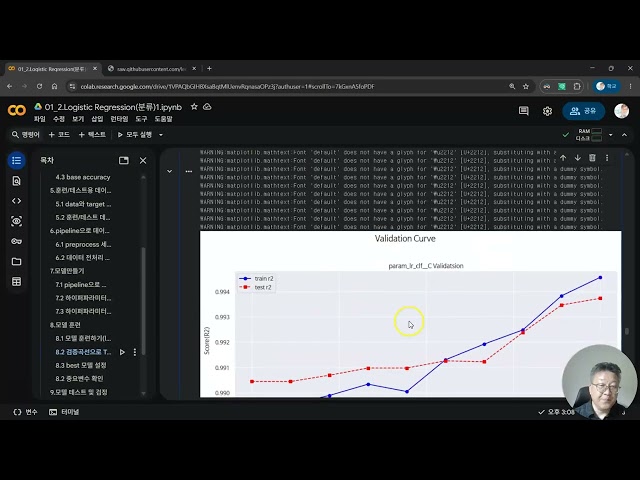The width and height of the screenshot is (640, 480).
Task: Click the RAM usage indicator
Action: pyautogui.click(x=590, y=131)
